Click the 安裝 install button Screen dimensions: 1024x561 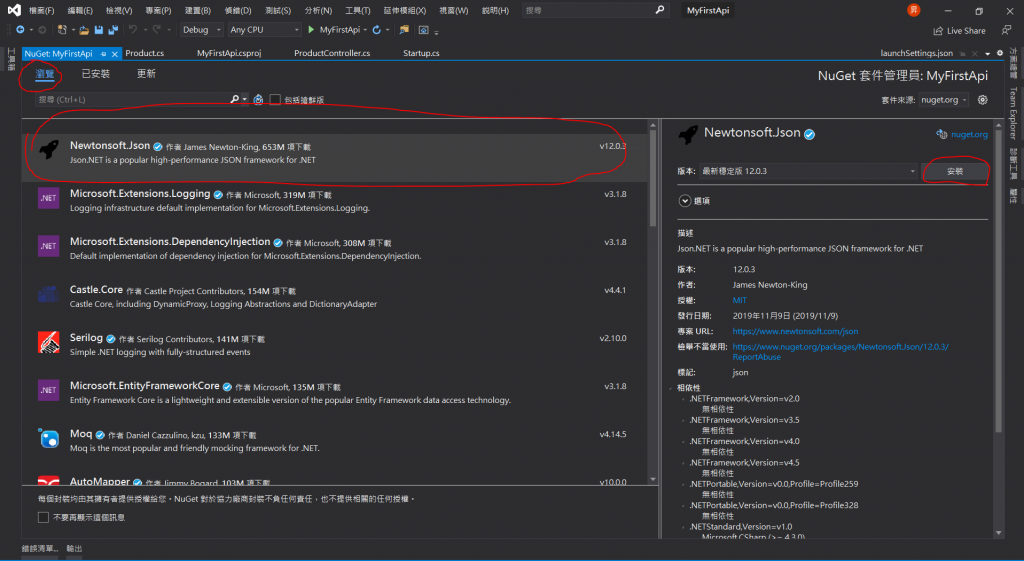pos(955,171)
